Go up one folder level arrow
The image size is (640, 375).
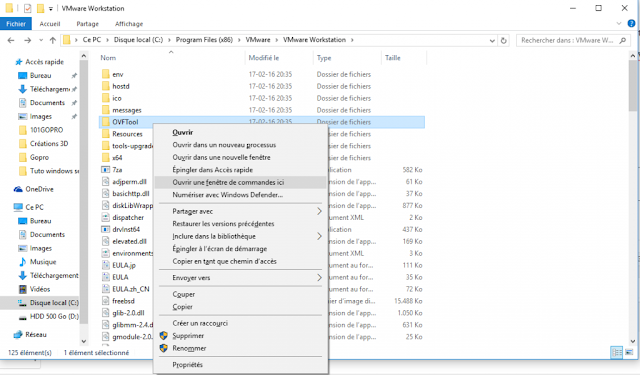[x=53, y=40]
